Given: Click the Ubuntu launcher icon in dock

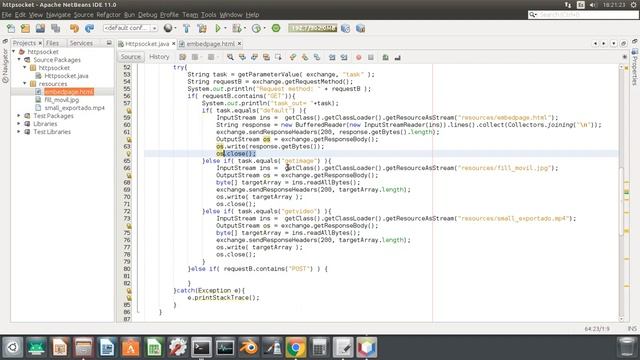Looking at the screenshot, I should [x=12, y=347].
